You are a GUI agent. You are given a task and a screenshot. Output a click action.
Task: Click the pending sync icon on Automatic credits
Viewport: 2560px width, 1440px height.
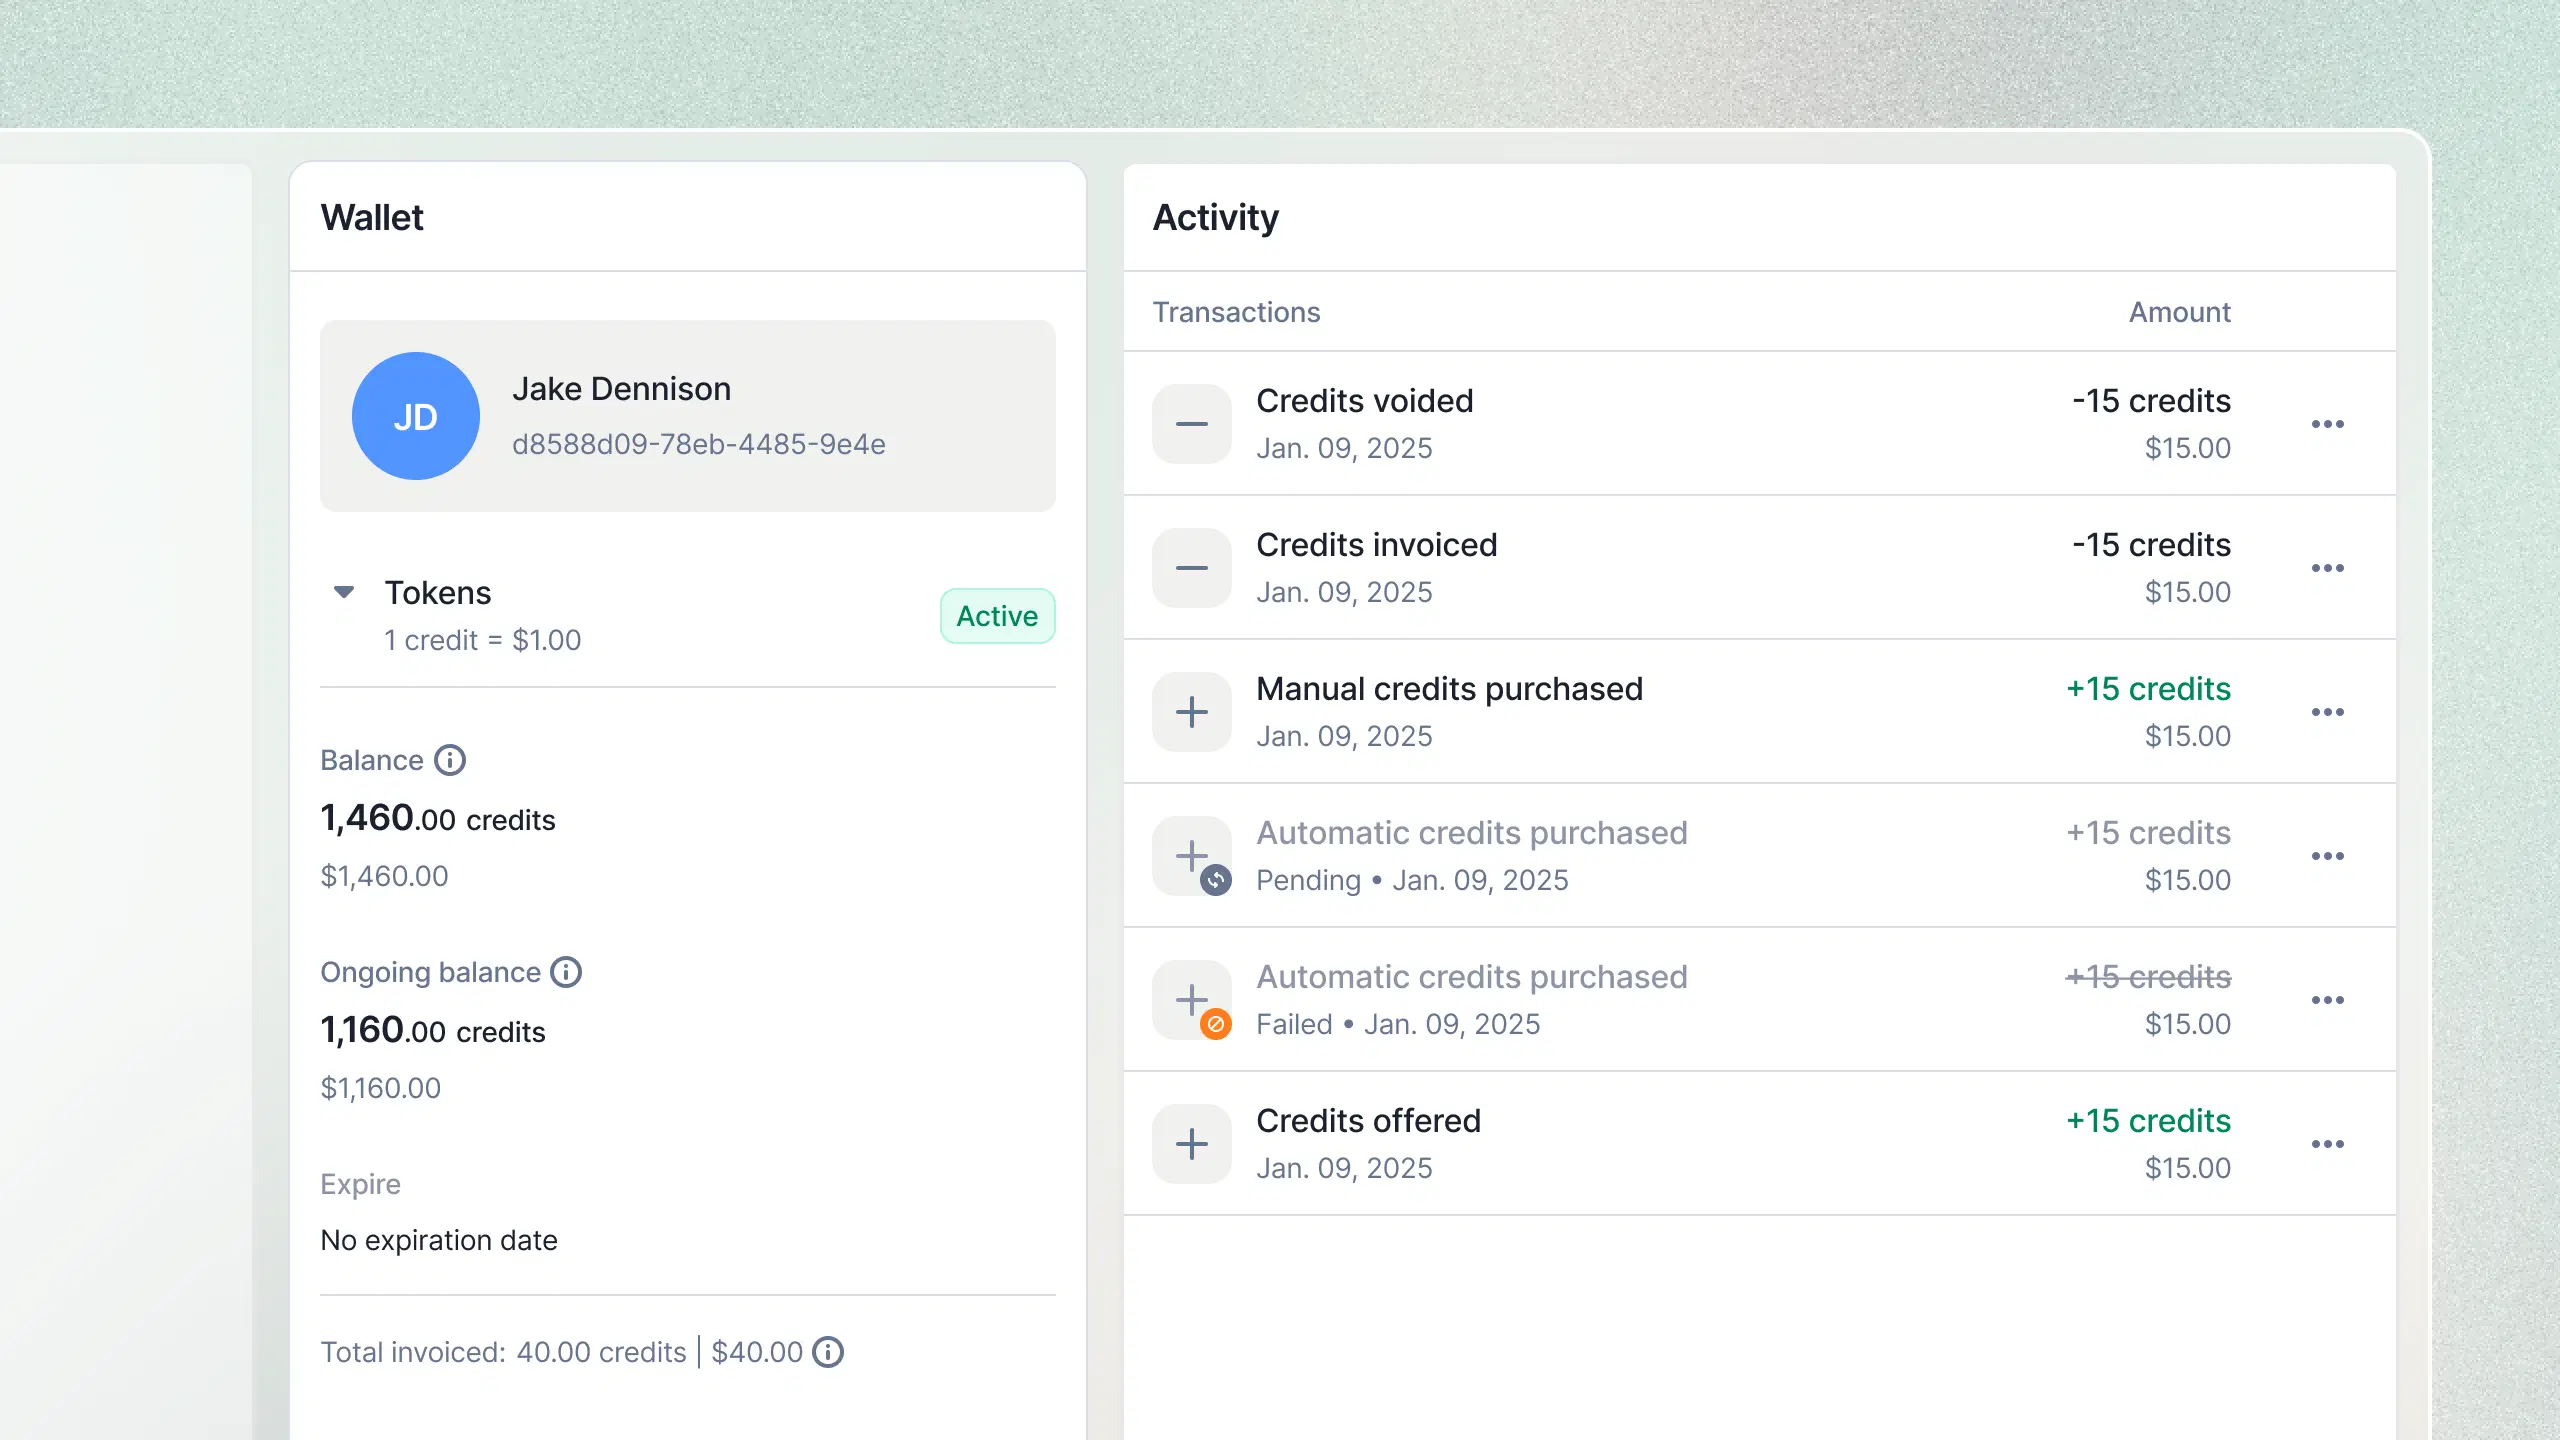click(1216, 880)
